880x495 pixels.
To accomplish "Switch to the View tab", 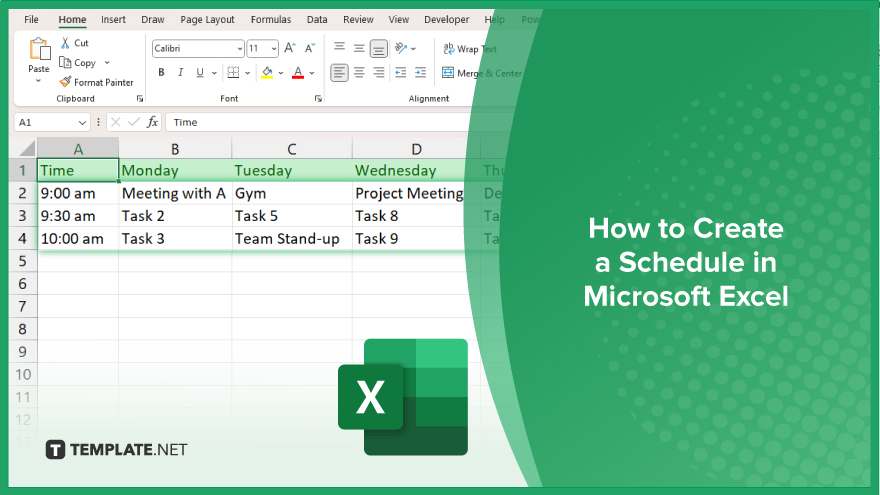I will (x=398, y=20).
